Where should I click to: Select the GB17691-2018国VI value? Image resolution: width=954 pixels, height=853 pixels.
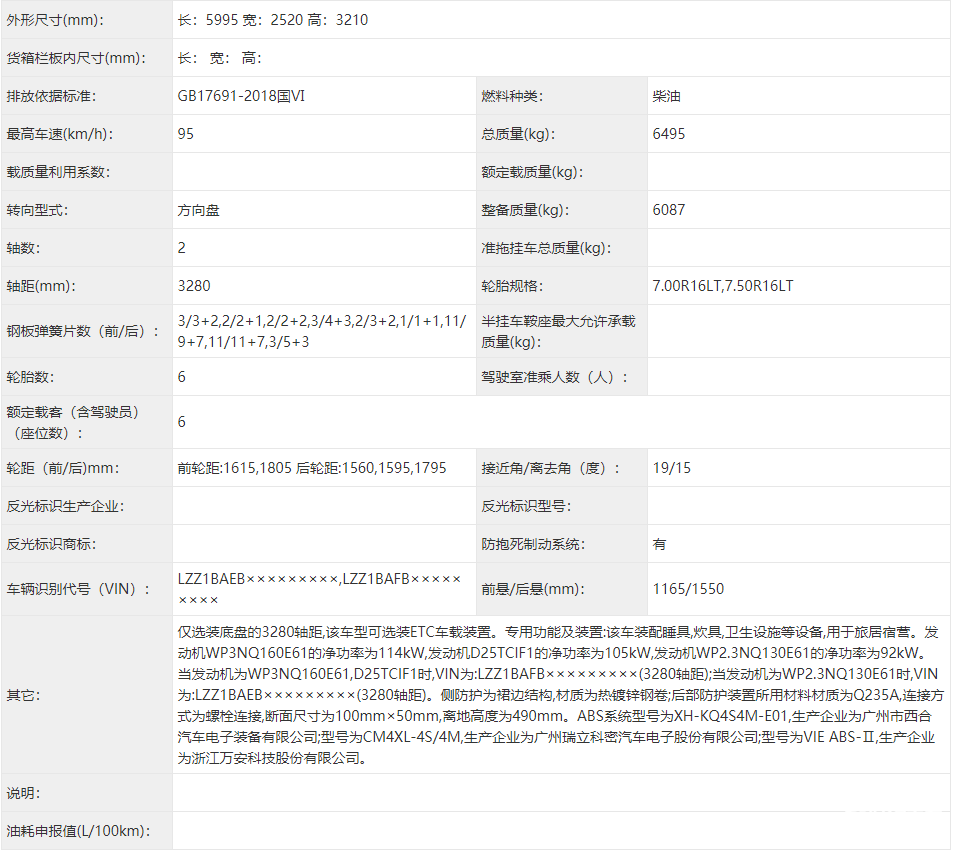click(x=241, y=96)
